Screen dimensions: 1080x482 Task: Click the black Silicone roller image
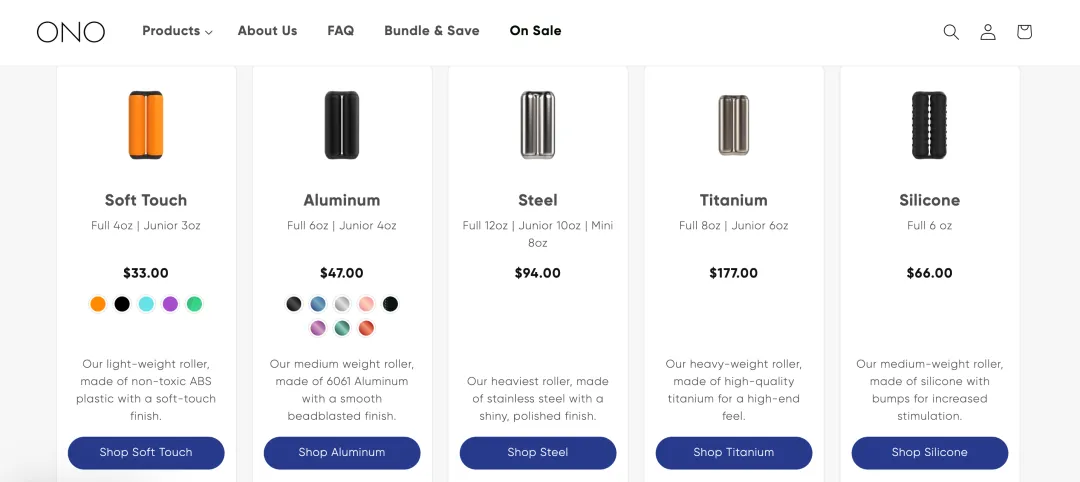[x=929, y=125]
